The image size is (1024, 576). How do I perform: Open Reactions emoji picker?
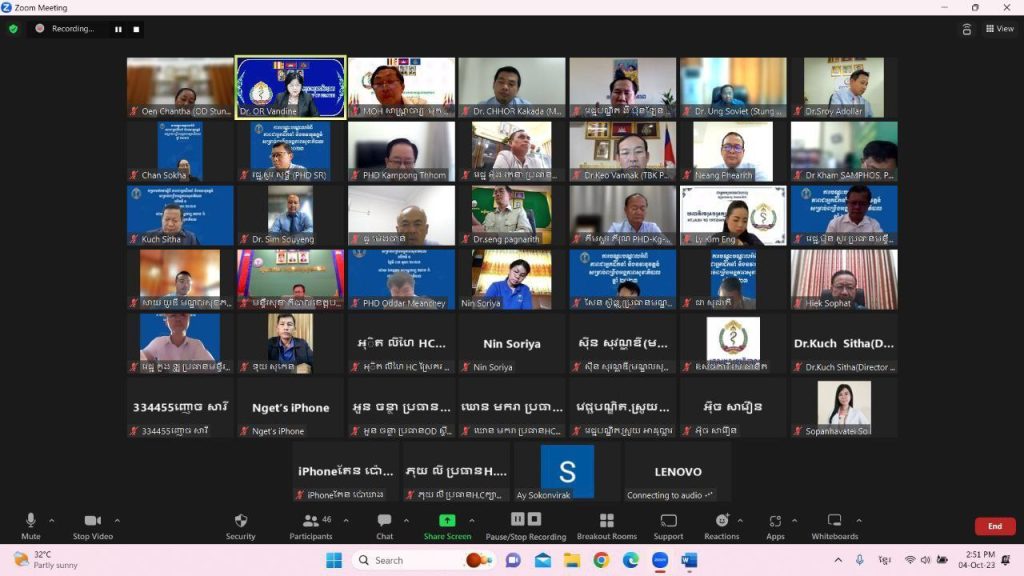tap(721, 525)
